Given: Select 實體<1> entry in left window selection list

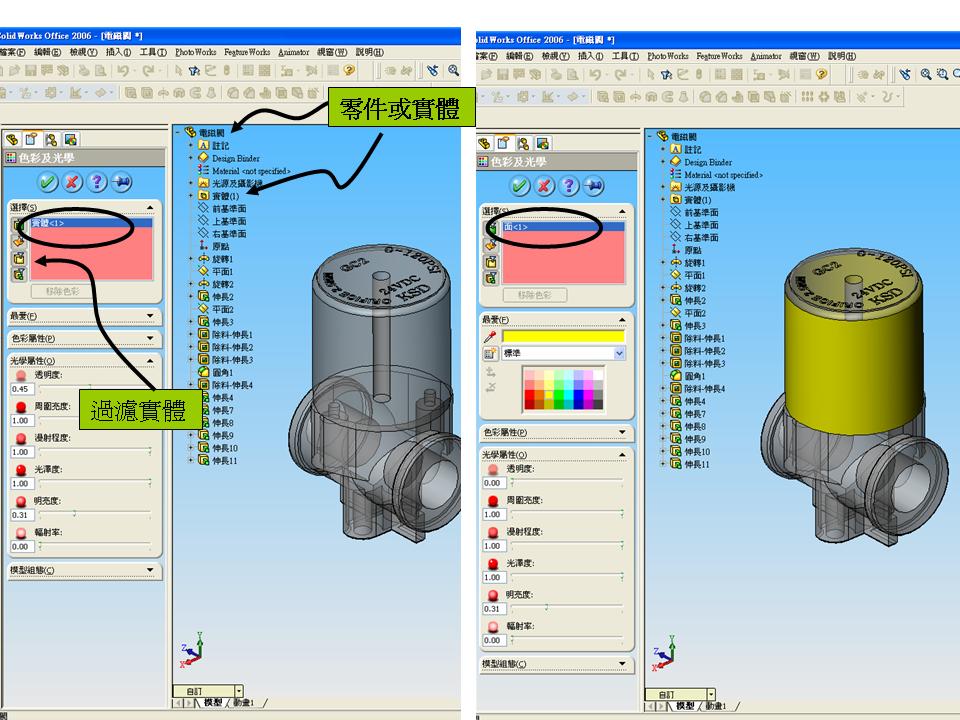Looking at the screenshot, I should pos(91,223).
